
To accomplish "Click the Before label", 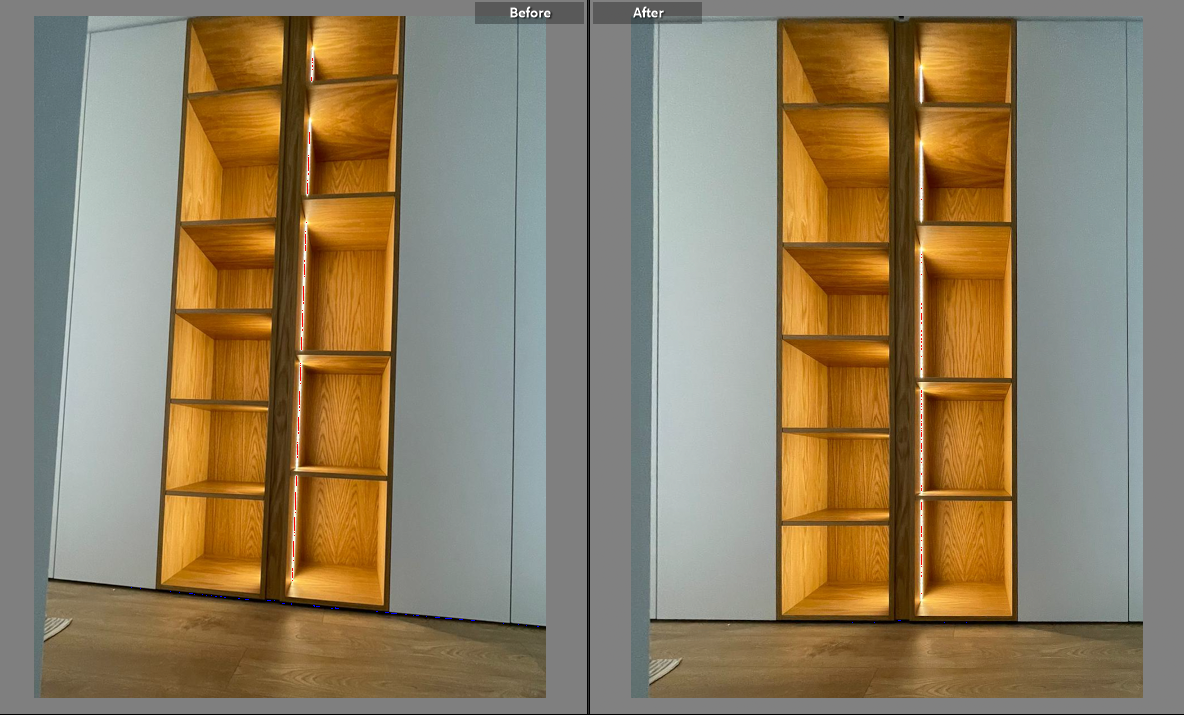I will point(529,13).
